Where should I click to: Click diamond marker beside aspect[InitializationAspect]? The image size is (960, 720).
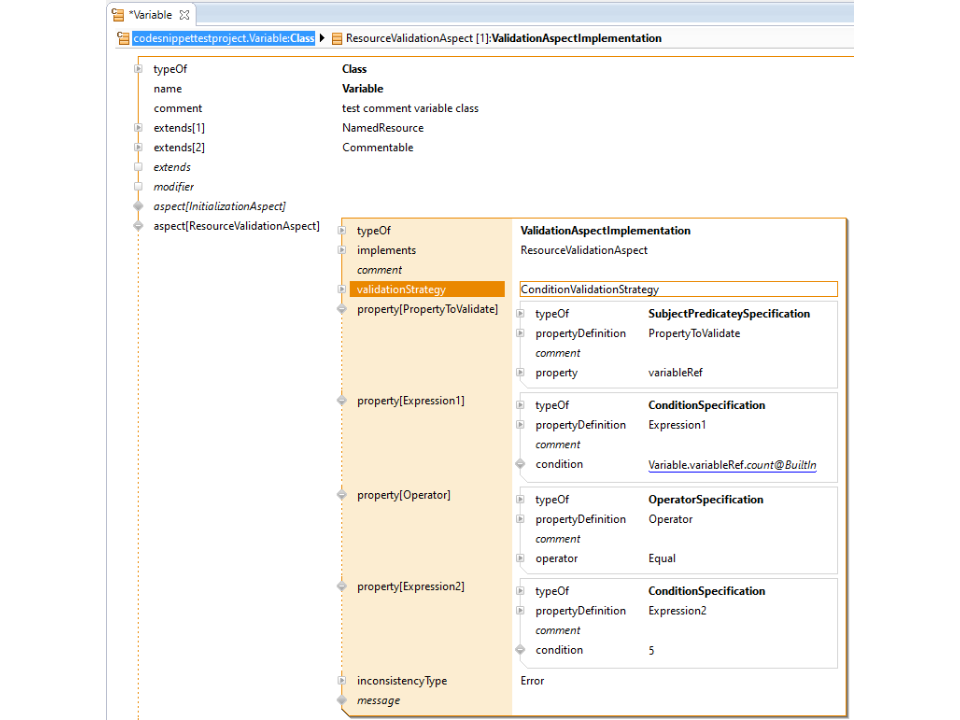[139, 207]
